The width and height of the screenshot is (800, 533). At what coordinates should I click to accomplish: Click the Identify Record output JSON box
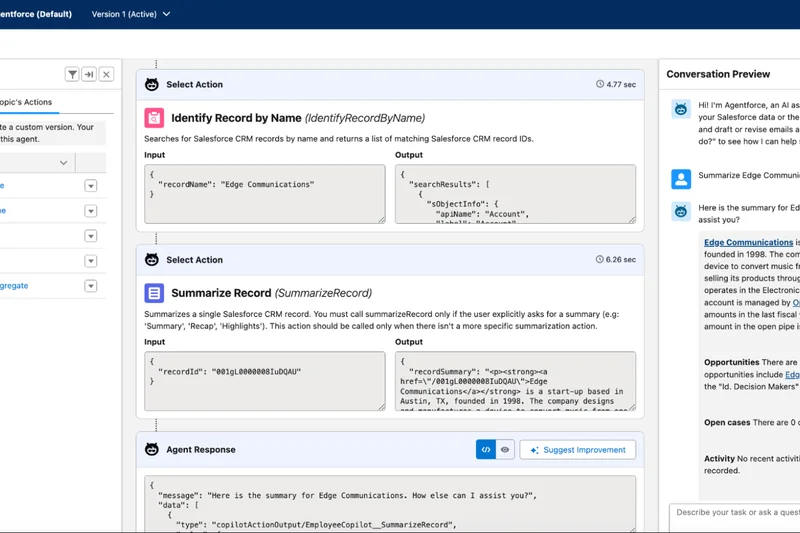(x=515, y=194)
